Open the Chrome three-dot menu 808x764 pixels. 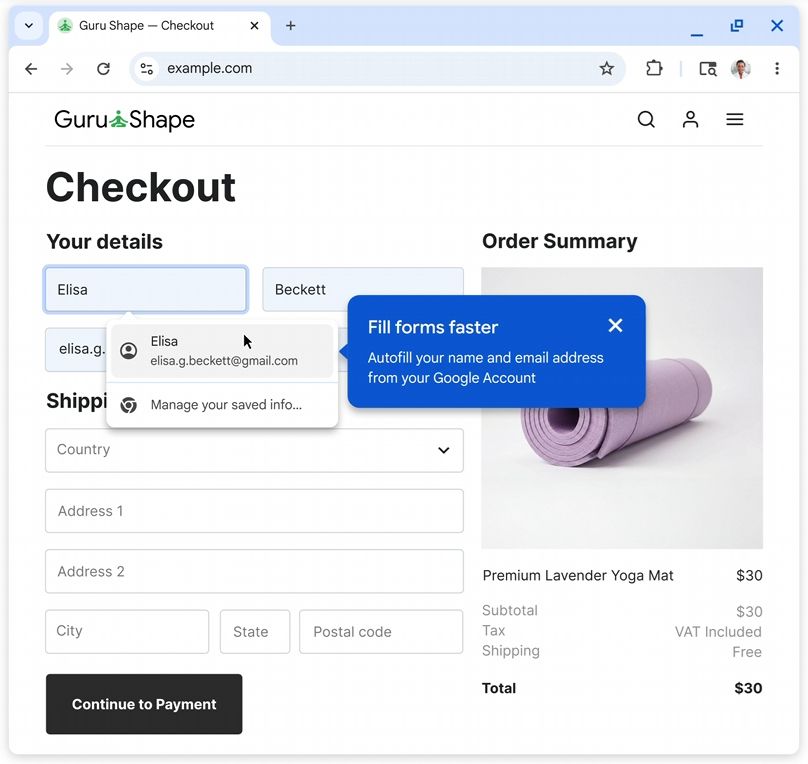pos(777,69)
